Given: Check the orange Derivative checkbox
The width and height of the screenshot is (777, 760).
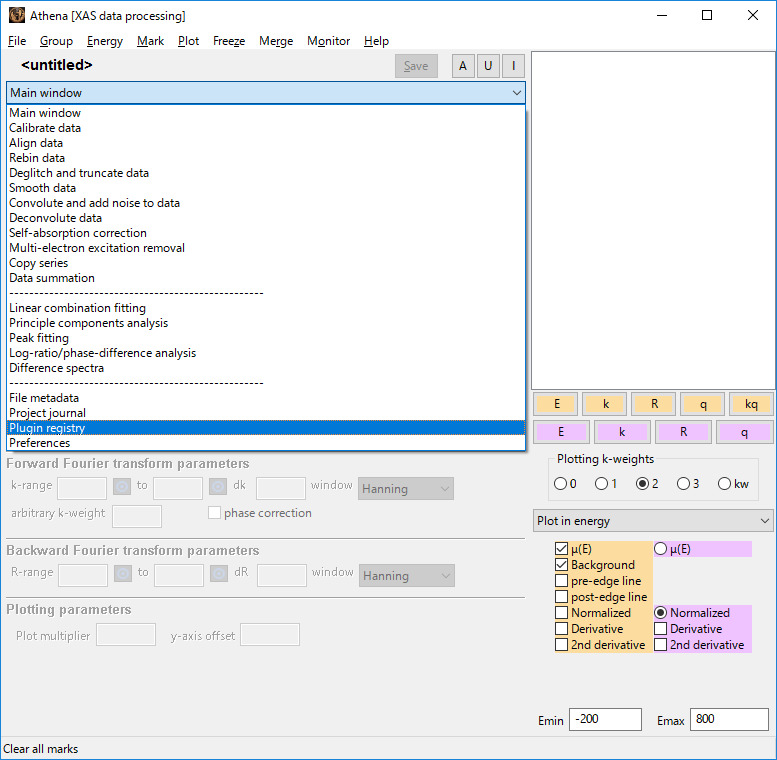Looking at the screenshot, I should pos(561,629).
